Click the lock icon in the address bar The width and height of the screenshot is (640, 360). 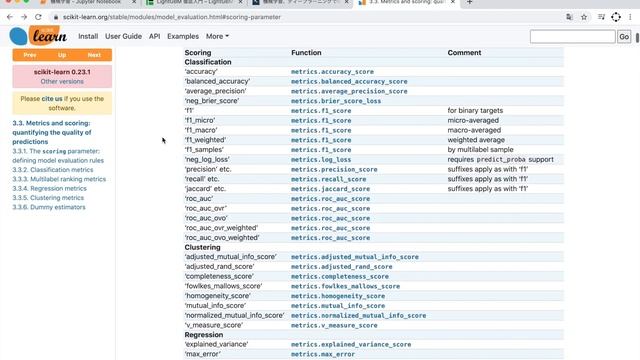click(56, 17)
